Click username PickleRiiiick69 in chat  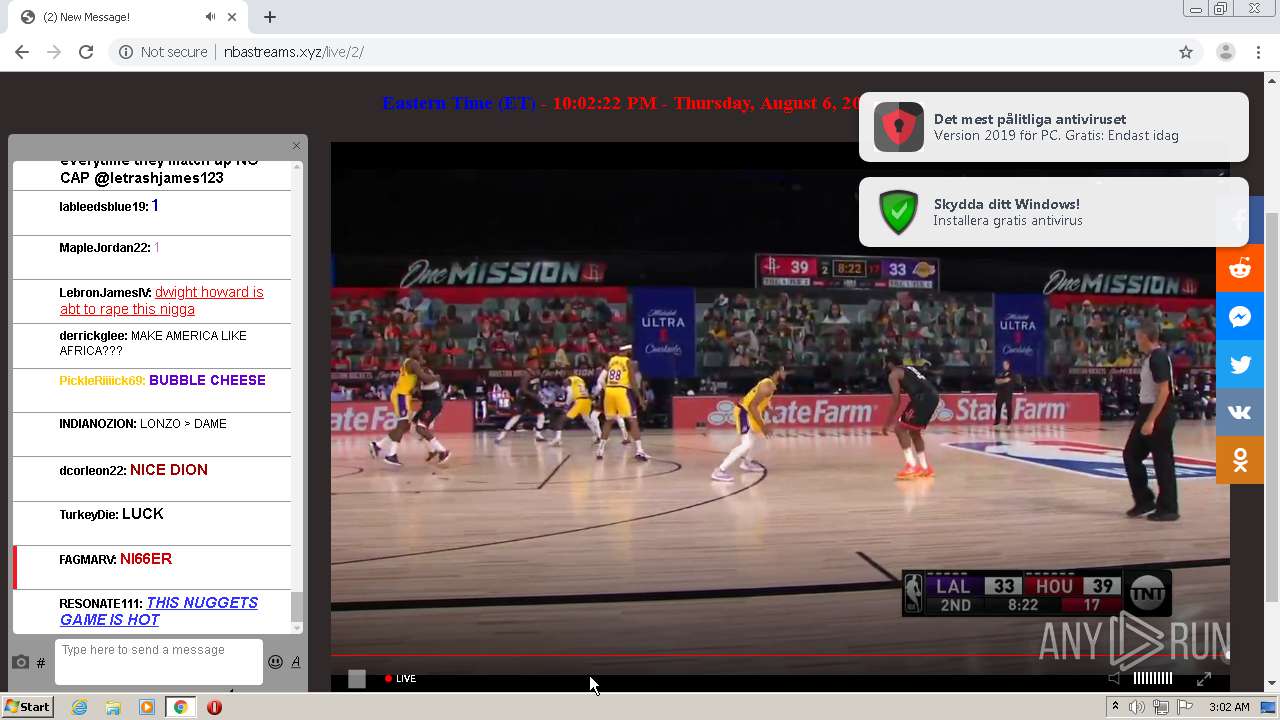[x=102, y=381]
